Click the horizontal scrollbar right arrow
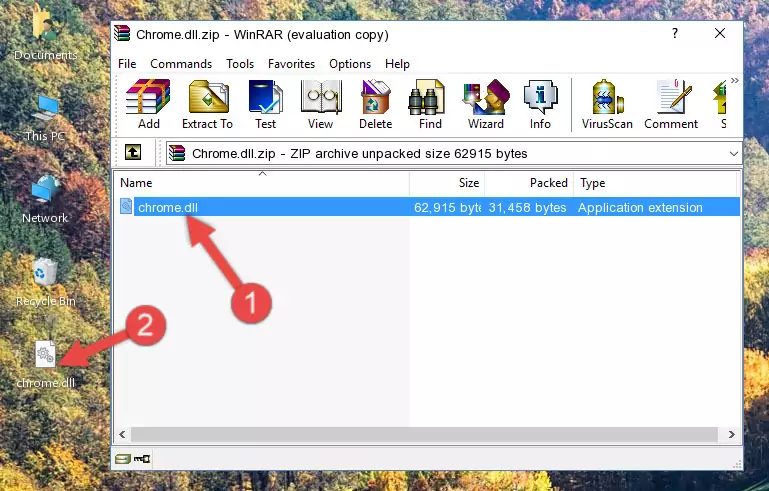The height and width of the screenshot is (491, 769). coord(731,434)
